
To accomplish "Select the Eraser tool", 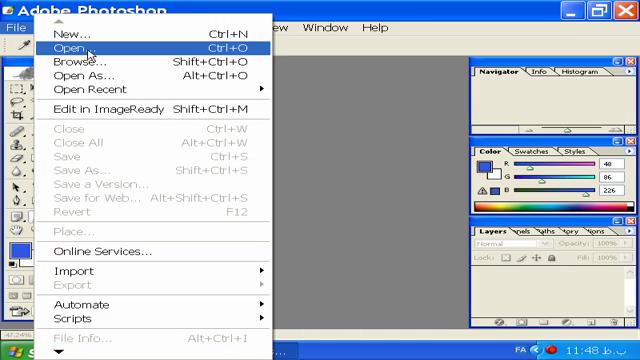I will click(x=16, y=158).
